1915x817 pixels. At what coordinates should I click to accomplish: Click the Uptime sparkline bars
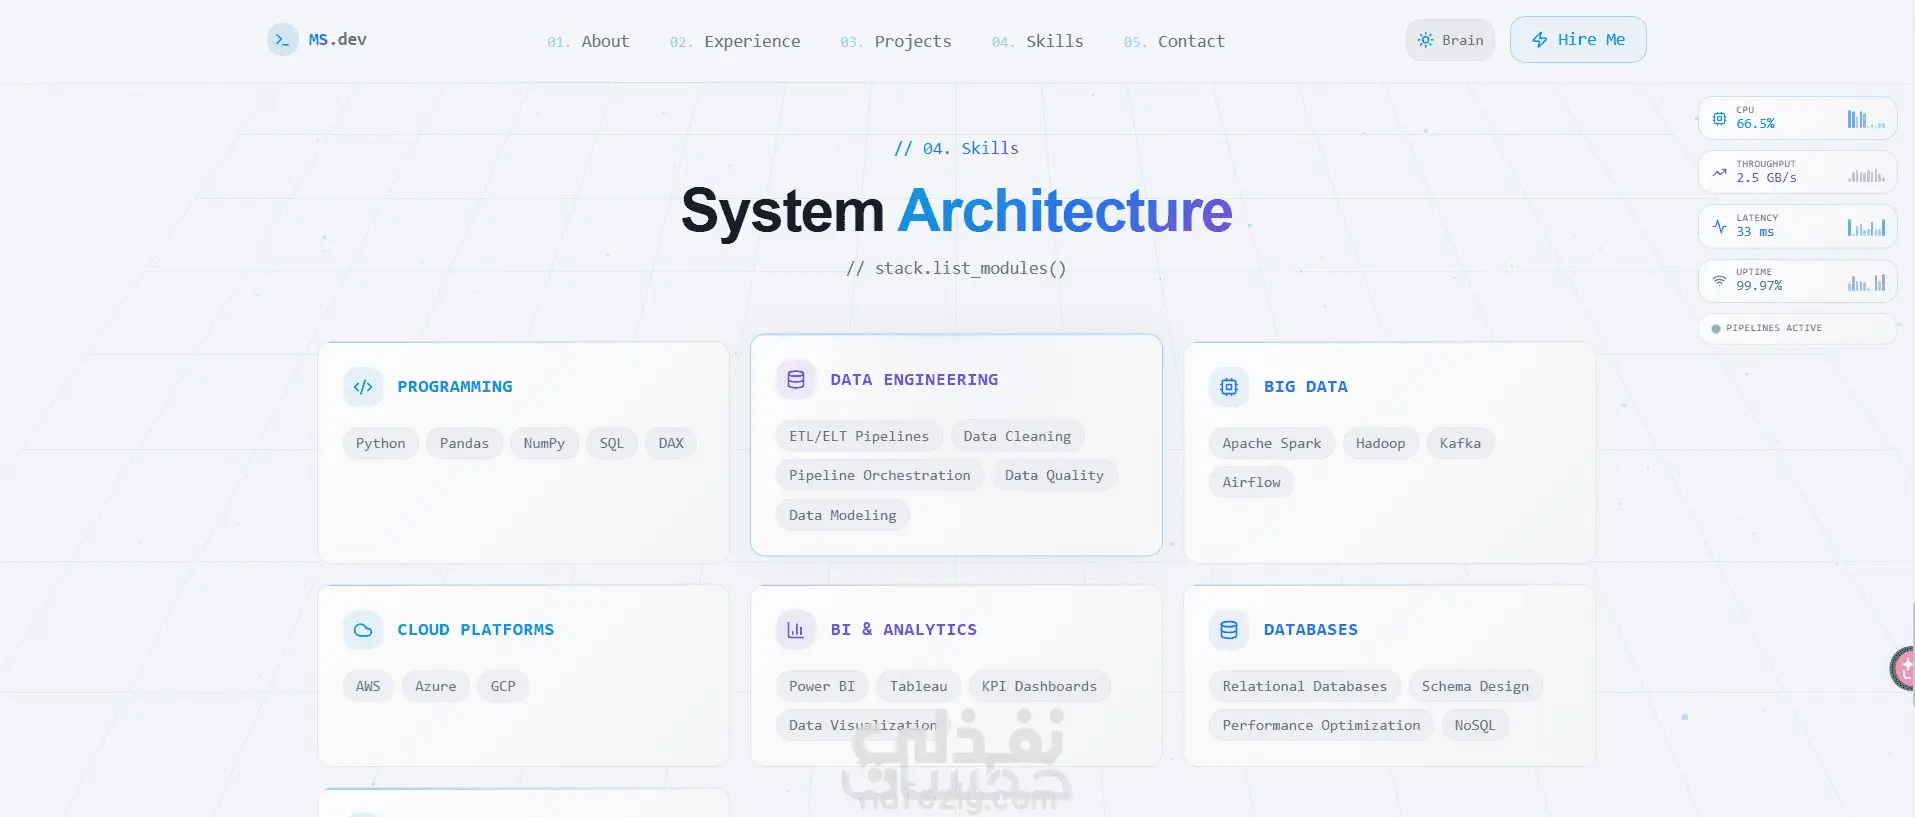point(1866,282)
